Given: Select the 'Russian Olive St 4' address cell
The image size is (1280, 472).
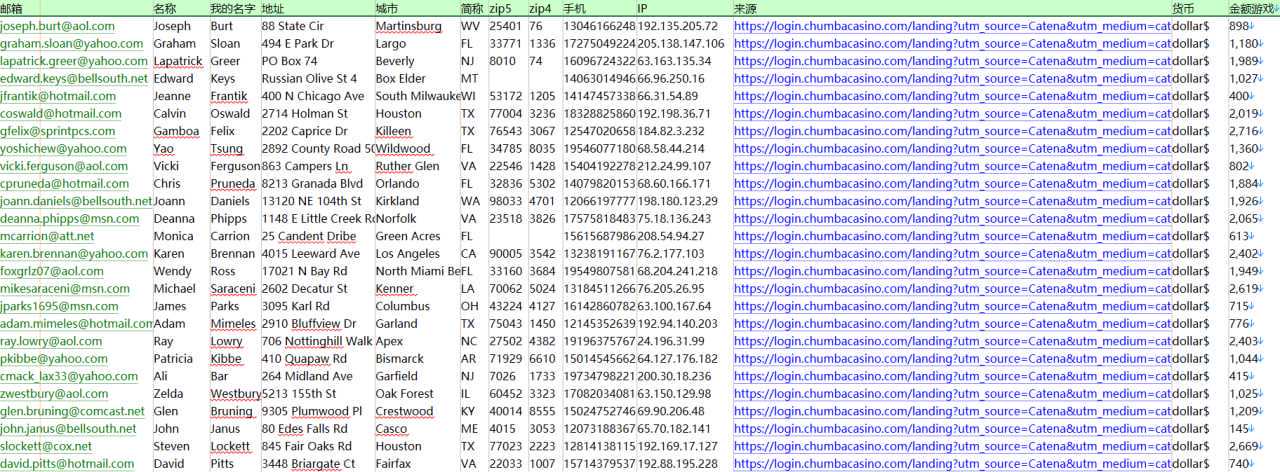Looking at the screenshot, I should tap(309, 79).
